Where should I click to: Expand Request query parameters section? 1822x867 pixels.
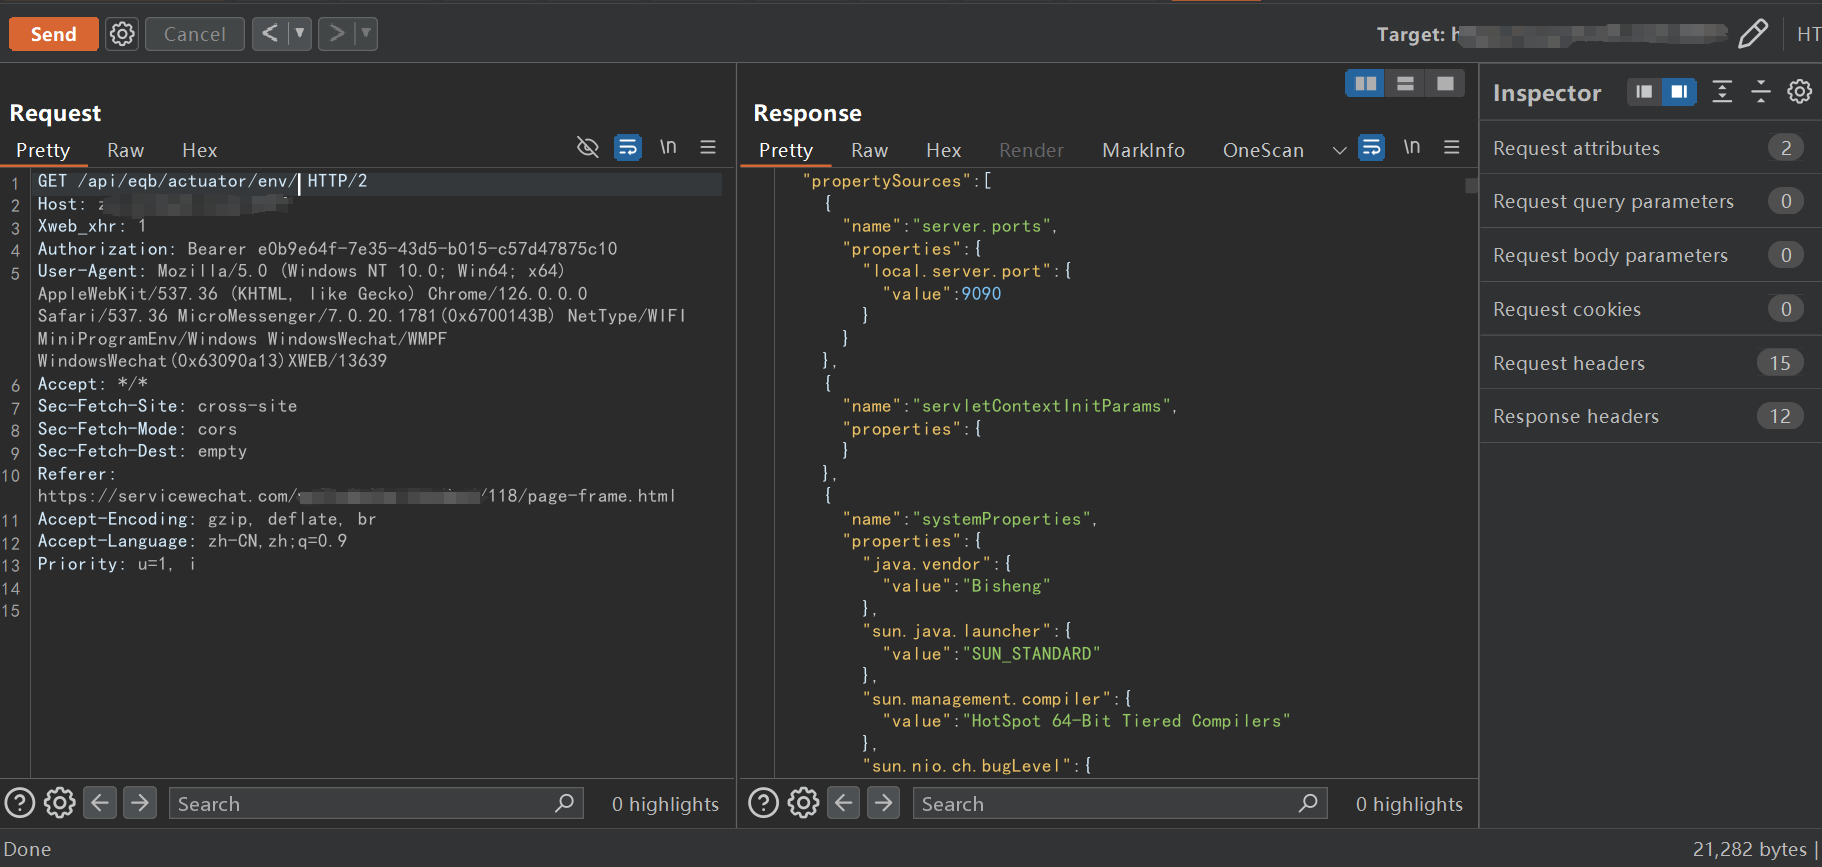coord(1650,201)
